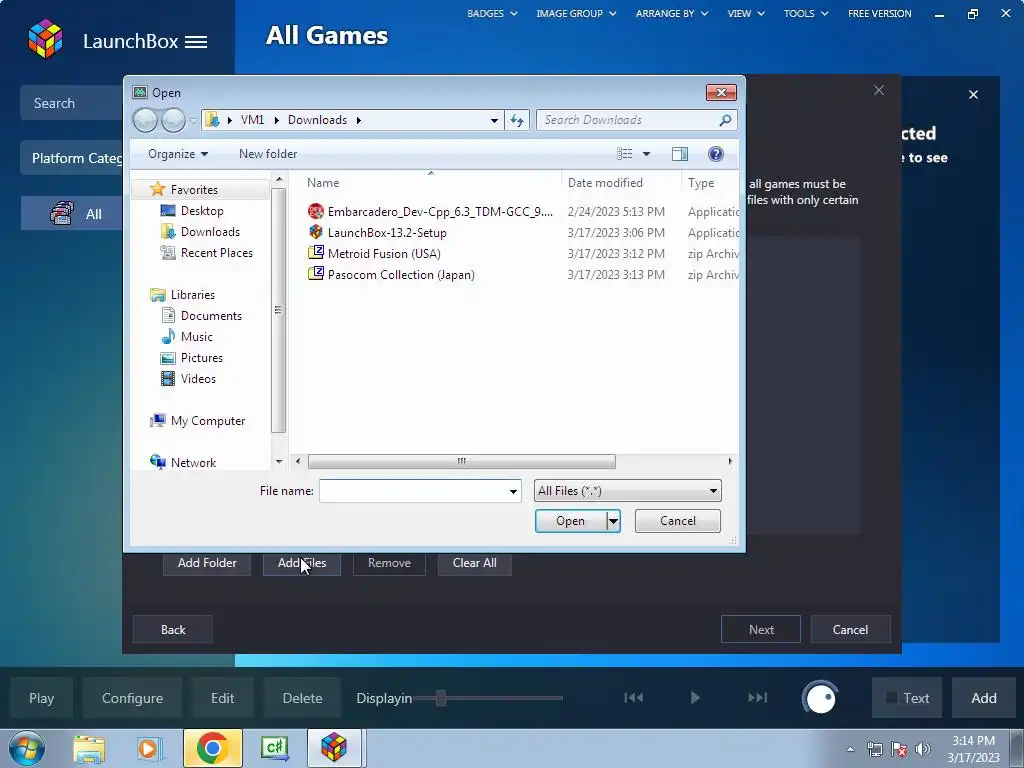Open the Organize dropdown
This screenshot has width=1024, height=768.
[178, 154]
